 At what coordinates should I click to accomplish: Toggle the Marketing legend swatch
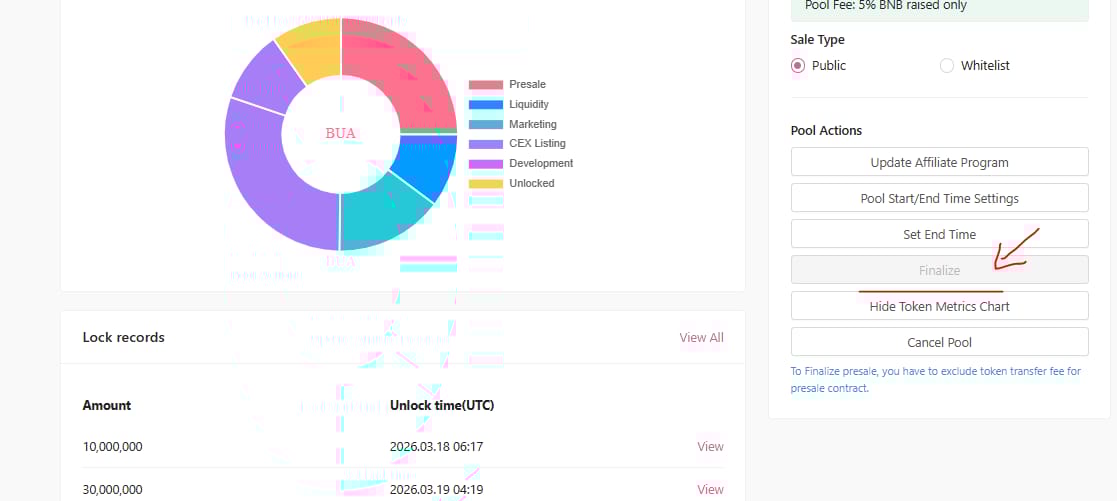[x=486, y=125]
